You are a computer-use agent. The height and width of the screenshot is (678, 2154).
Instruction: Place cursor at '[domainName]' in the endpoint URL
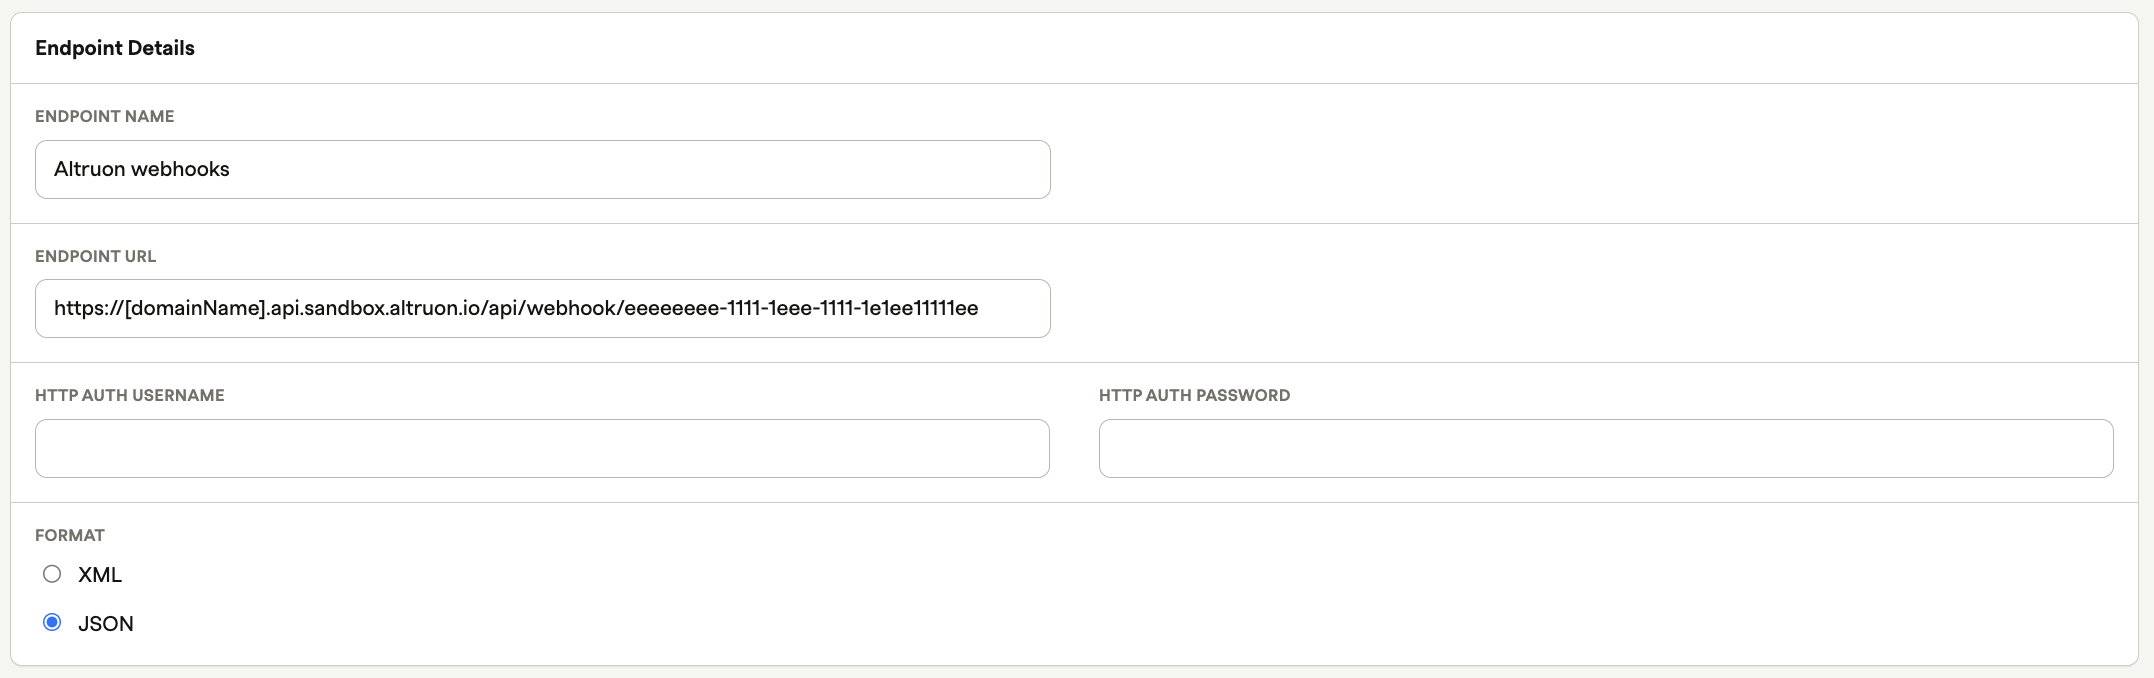click(196, 308)
